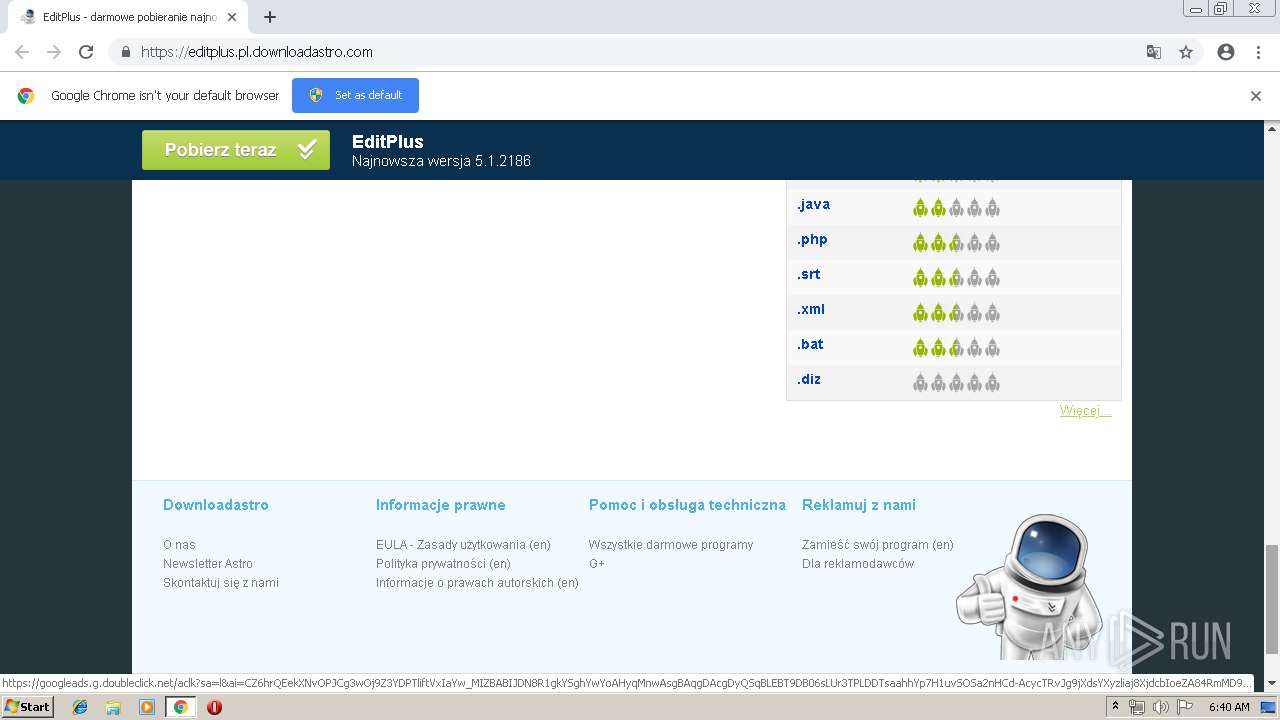Click the rocket rating icons for .xml
Image resolution: width=1280 pixels, height=720 pixels.
click(956, 312)
